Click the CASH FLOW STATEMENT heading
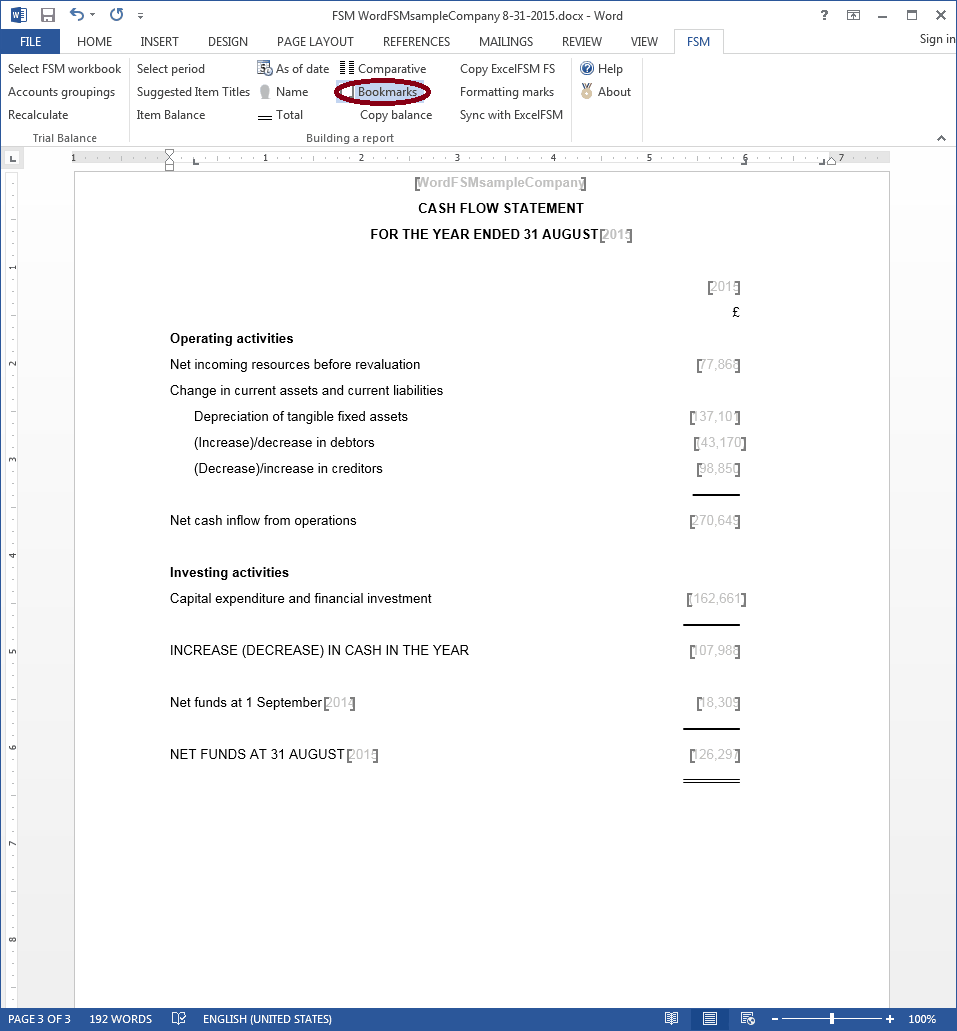Screen dimensions: 957x1031 click(x=501, y=208)
